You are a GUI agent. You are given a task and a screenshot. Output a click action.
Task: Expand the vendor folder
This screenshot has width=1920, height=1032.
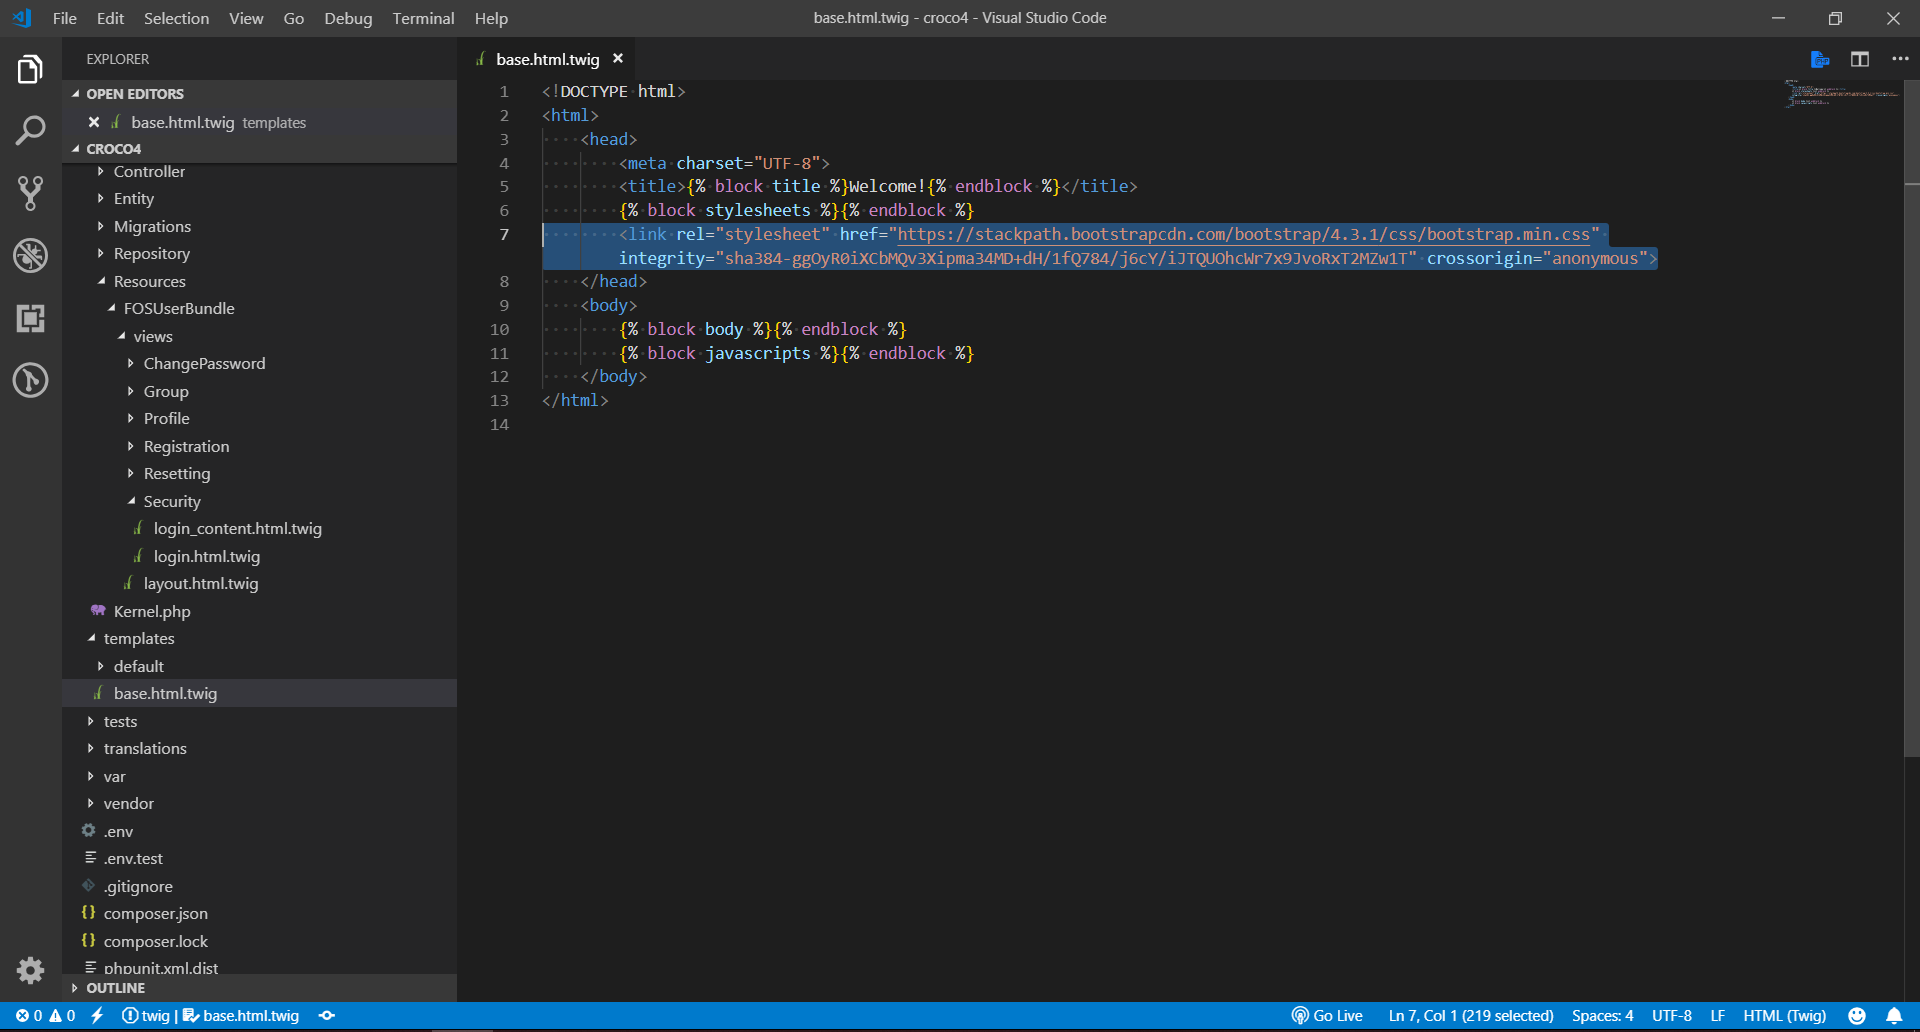coord(91,804)
